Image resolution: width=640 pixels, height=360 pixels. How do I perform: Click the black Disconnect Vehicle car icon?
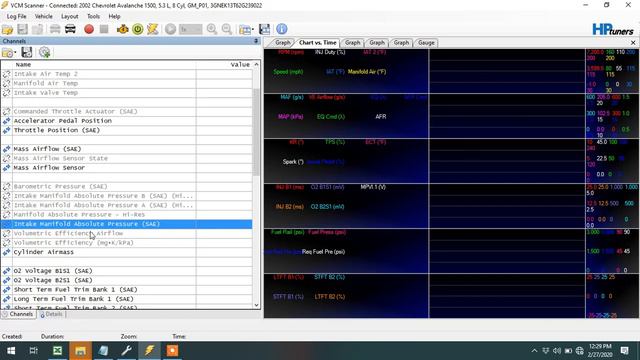(x=70, y=29)
